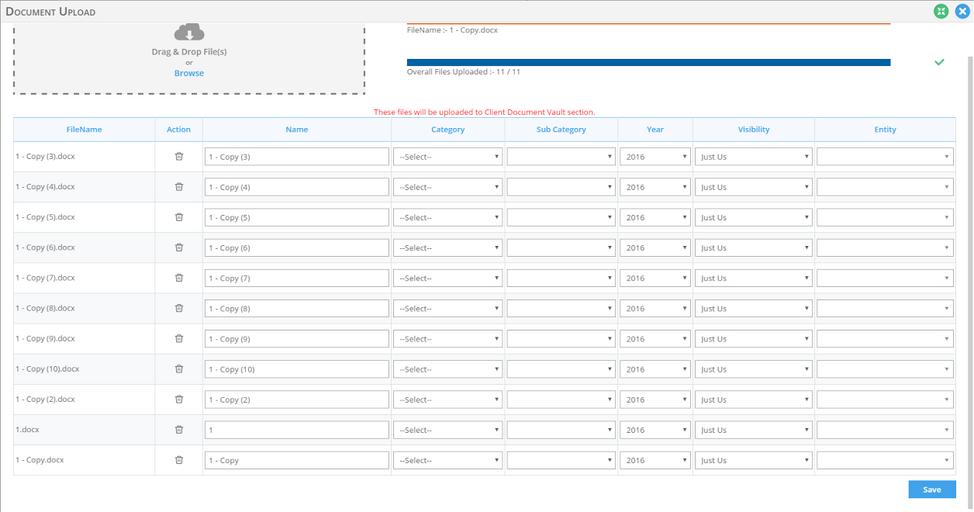Expand dialog with green fullscreen icon
The image size is (974, 512).
pyautogui.click(x=941, y=11)
